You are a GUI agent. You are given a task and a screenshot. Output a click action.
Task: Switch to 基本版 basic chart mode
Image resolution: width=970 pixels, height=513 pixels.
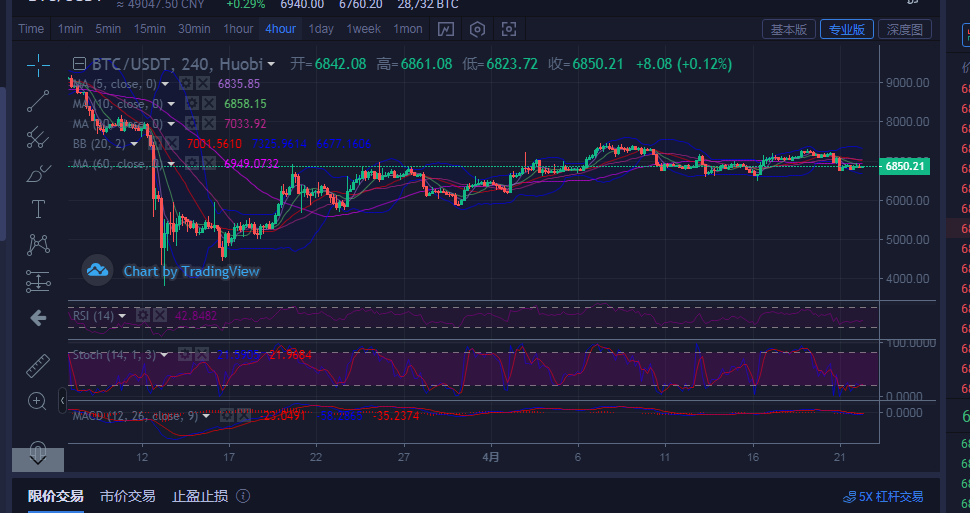click(788, 29)
